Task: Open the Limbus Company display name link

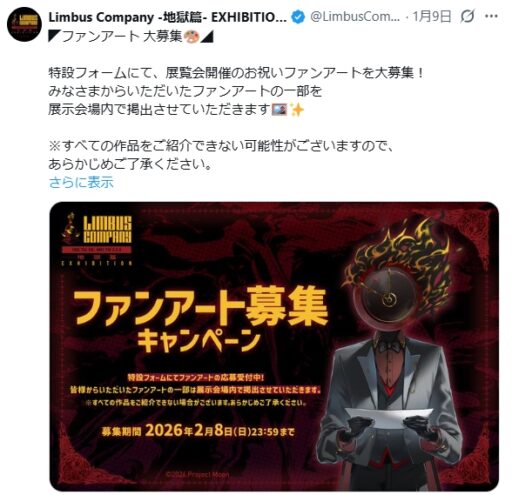Action: pyautogui.click(x=168, y=17)
